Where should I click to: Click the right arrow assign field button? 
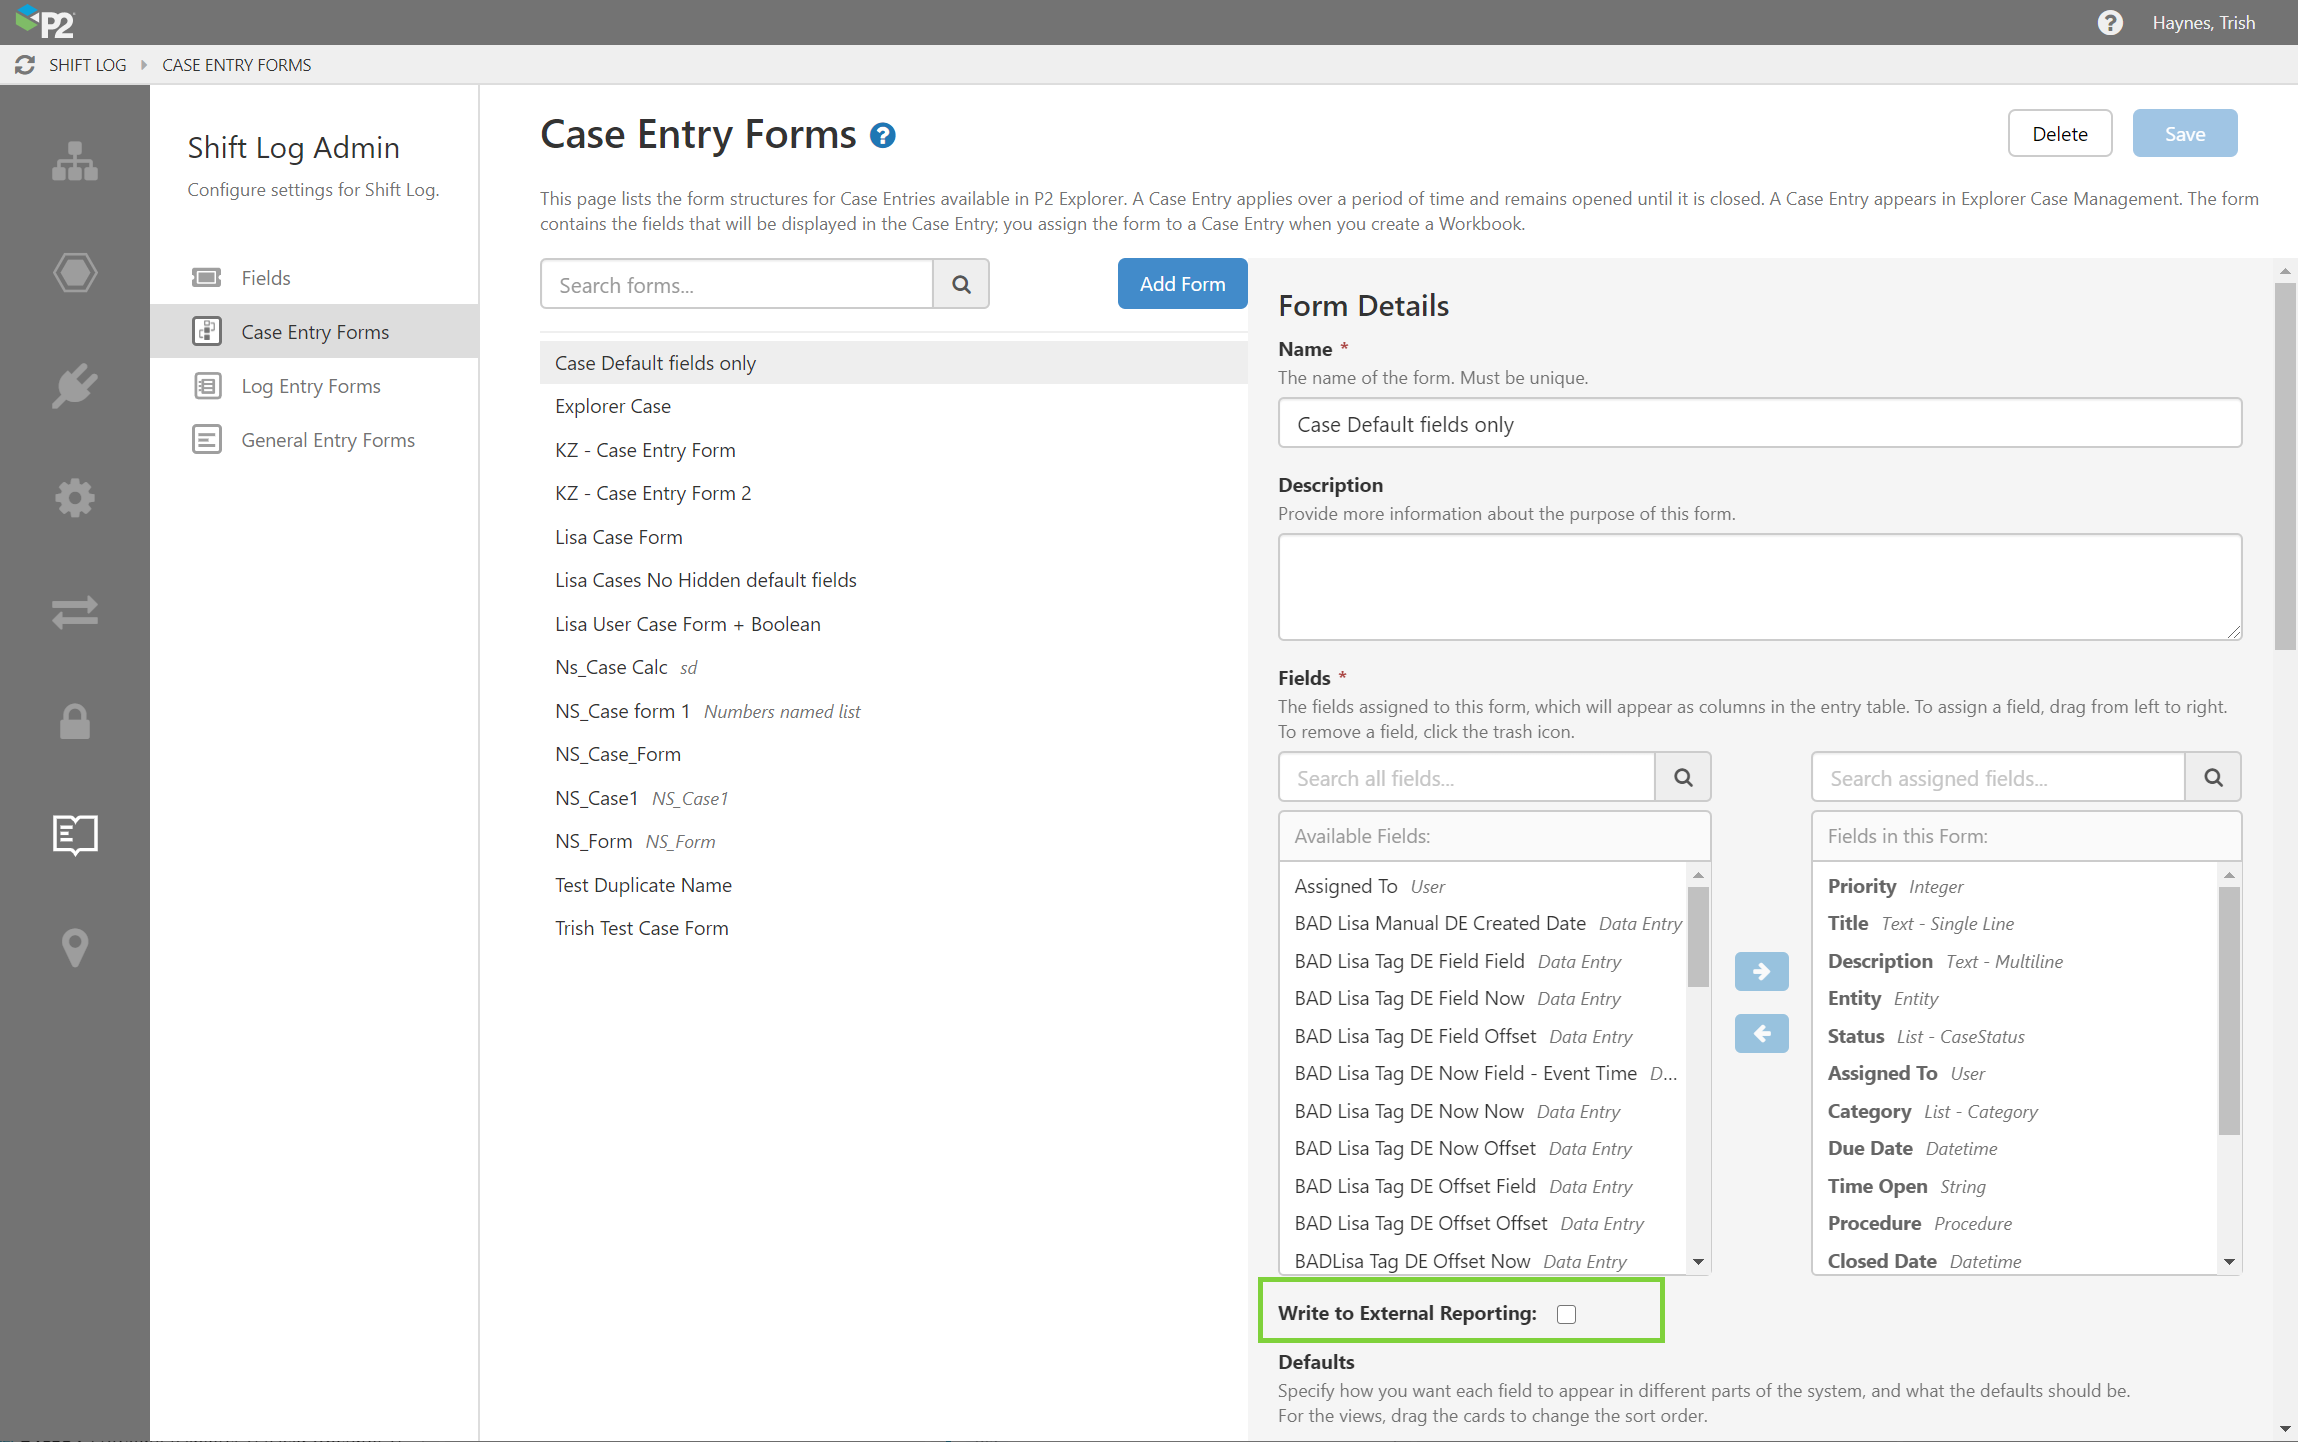(1761, 971)
